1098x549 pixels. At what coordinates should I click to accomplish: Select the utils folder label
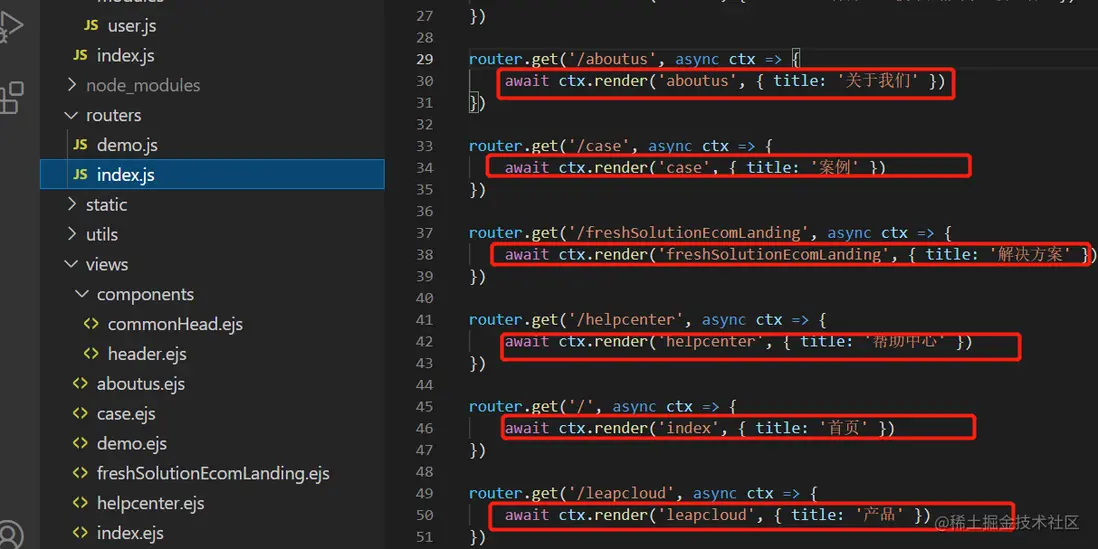click(x=102, y=235)
